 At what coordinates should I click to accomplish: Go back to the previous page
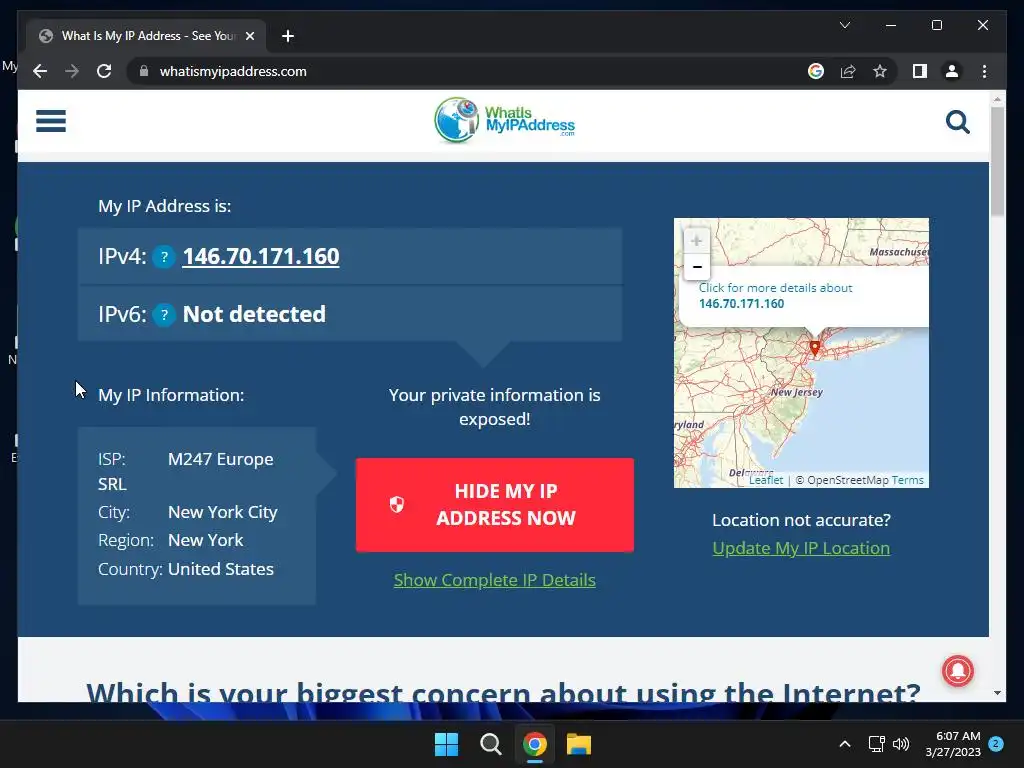pos(40,71)
